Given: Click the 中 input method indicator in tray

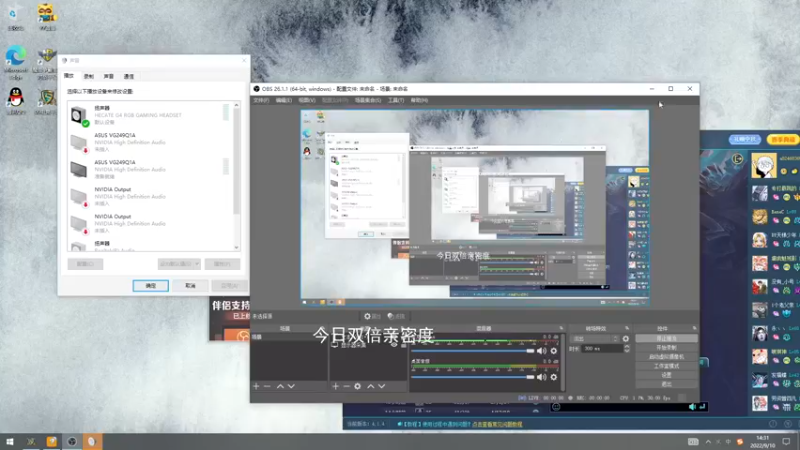Looking at the screenshot, I should (728, 441).
